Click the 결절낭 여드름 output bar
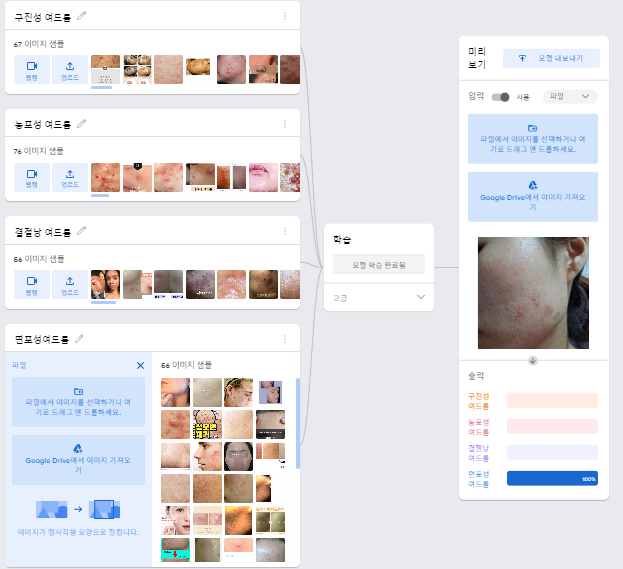623x569 pixels. click(x=552, y=452)
